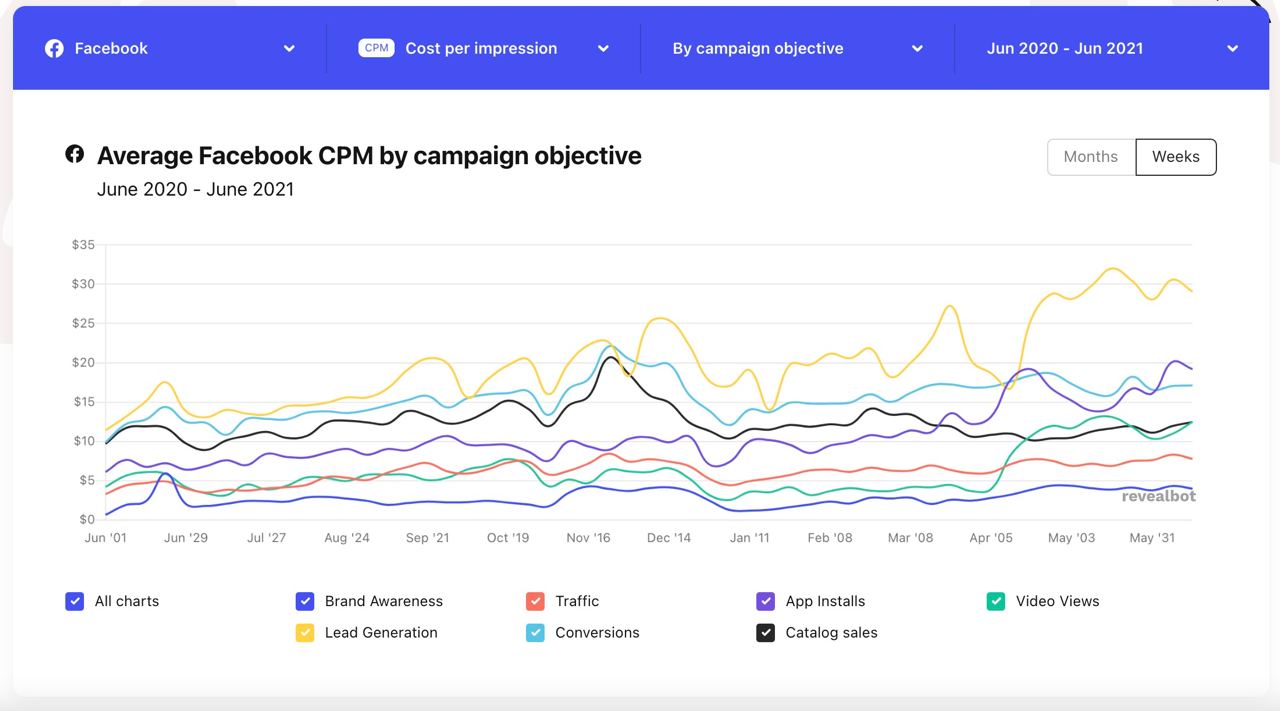The width and height of the screenshot is (1280, 711).
Task: Expand the By campaign objective dropdown
Action: pos(917,48)
